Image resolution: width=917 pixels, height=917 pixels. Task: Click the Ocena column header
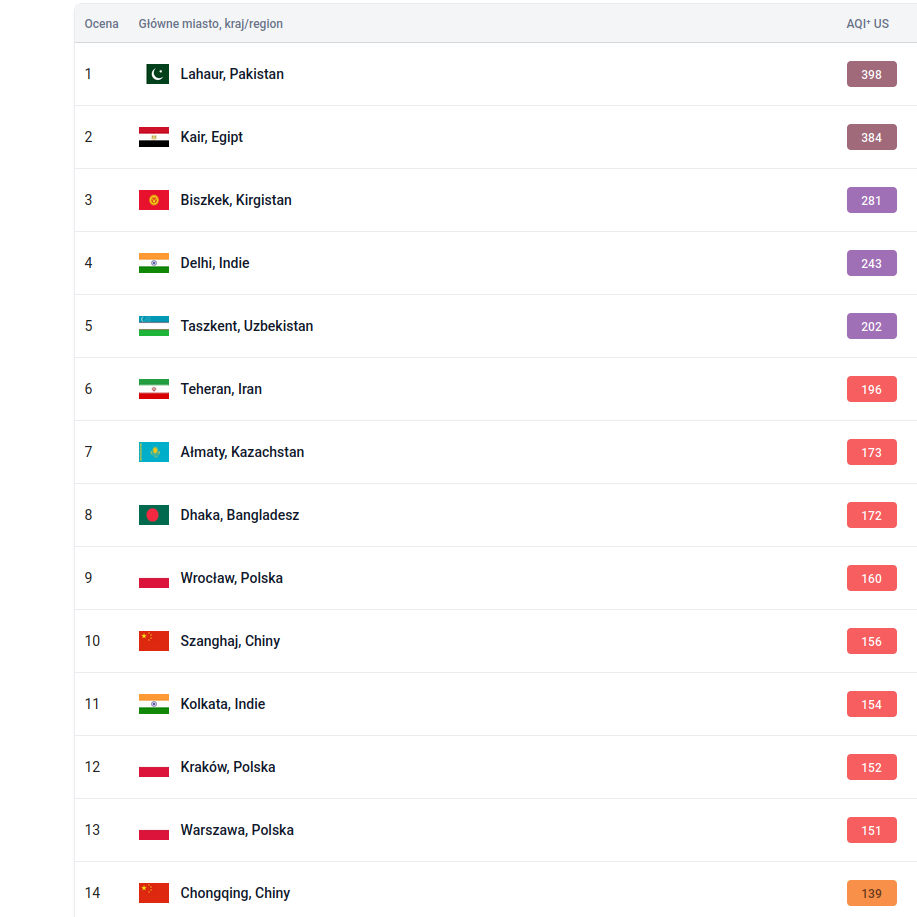(101, 24)
